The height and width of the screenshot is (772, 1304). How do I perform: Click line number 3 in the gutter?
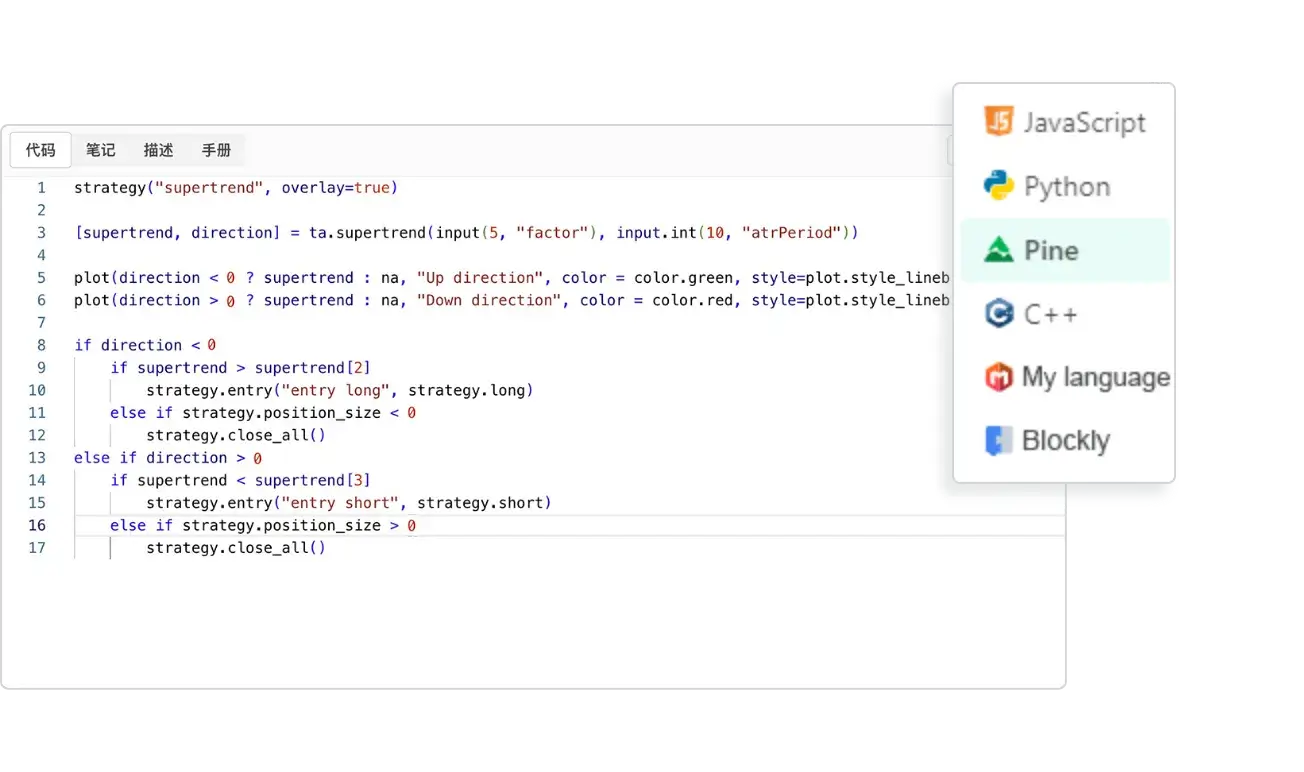tap(41, 233)
